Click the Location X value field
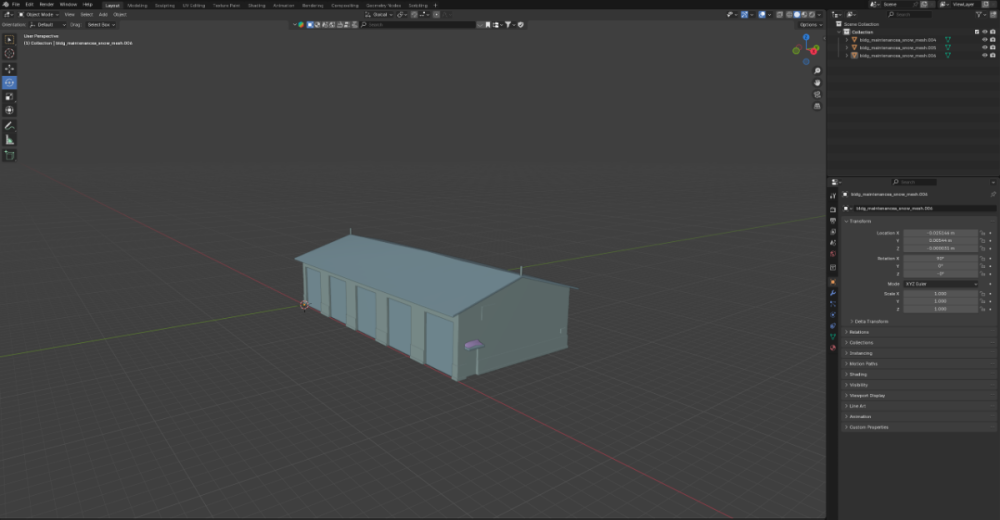 pyautogui.click(x=940, y=233)
